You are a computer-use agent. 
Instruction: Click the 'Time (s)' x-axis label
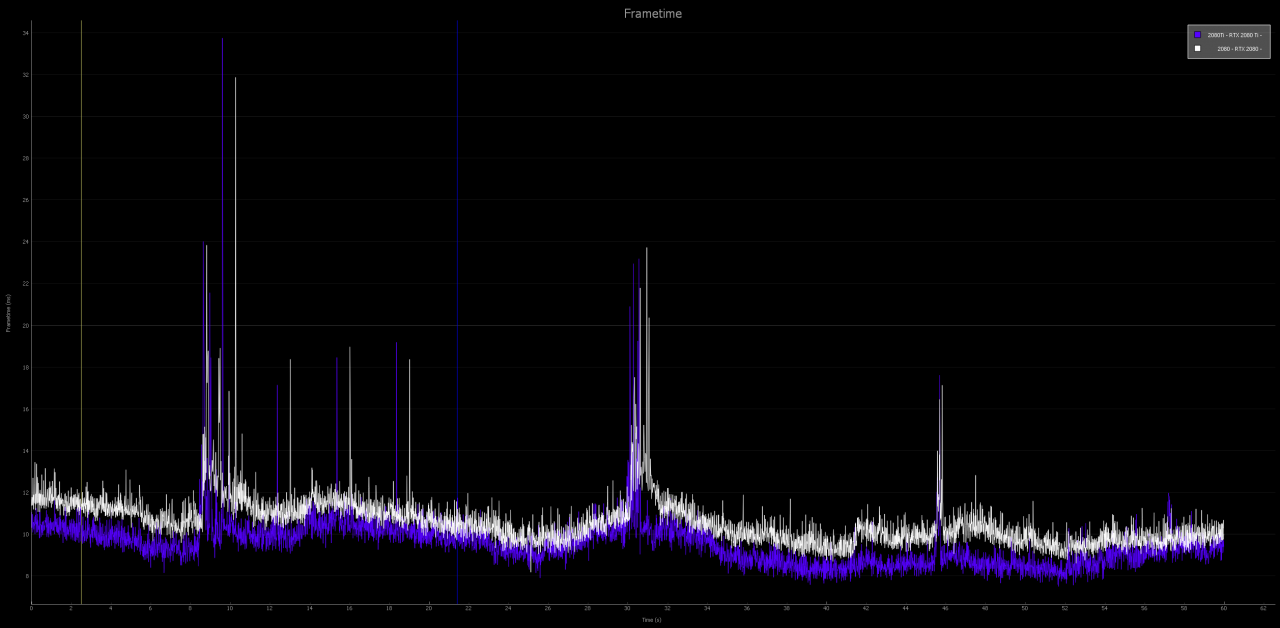point(651,620)
